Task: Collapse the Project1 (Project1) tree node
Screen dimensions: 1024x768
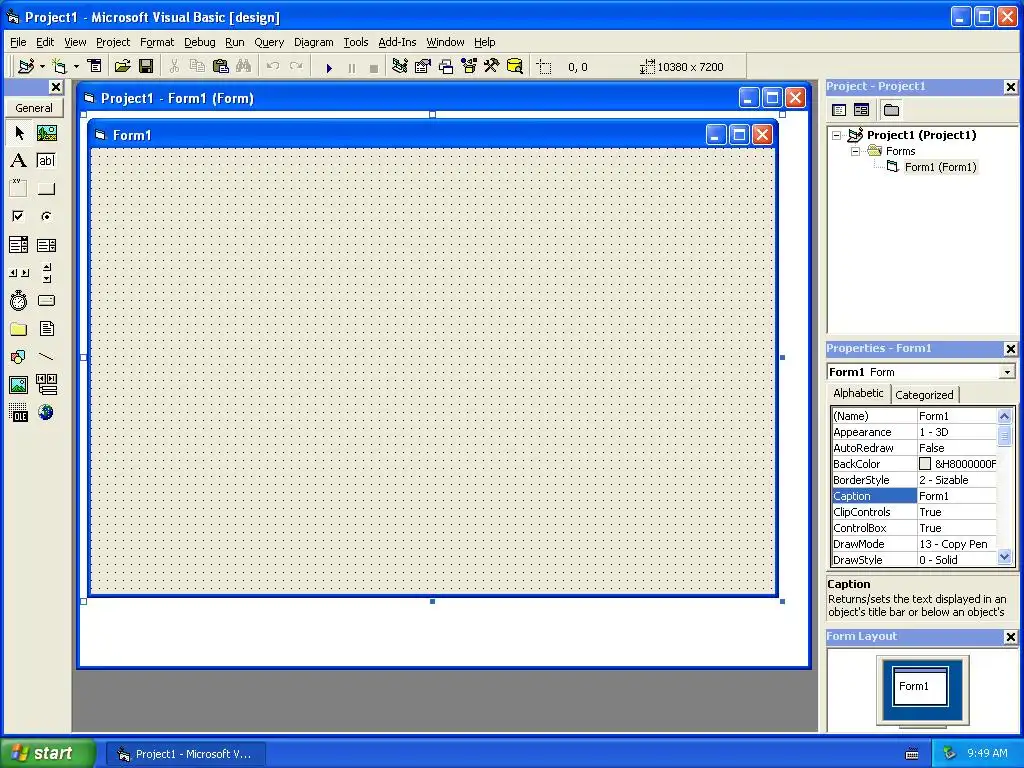Action: click(x=837, y=135)
